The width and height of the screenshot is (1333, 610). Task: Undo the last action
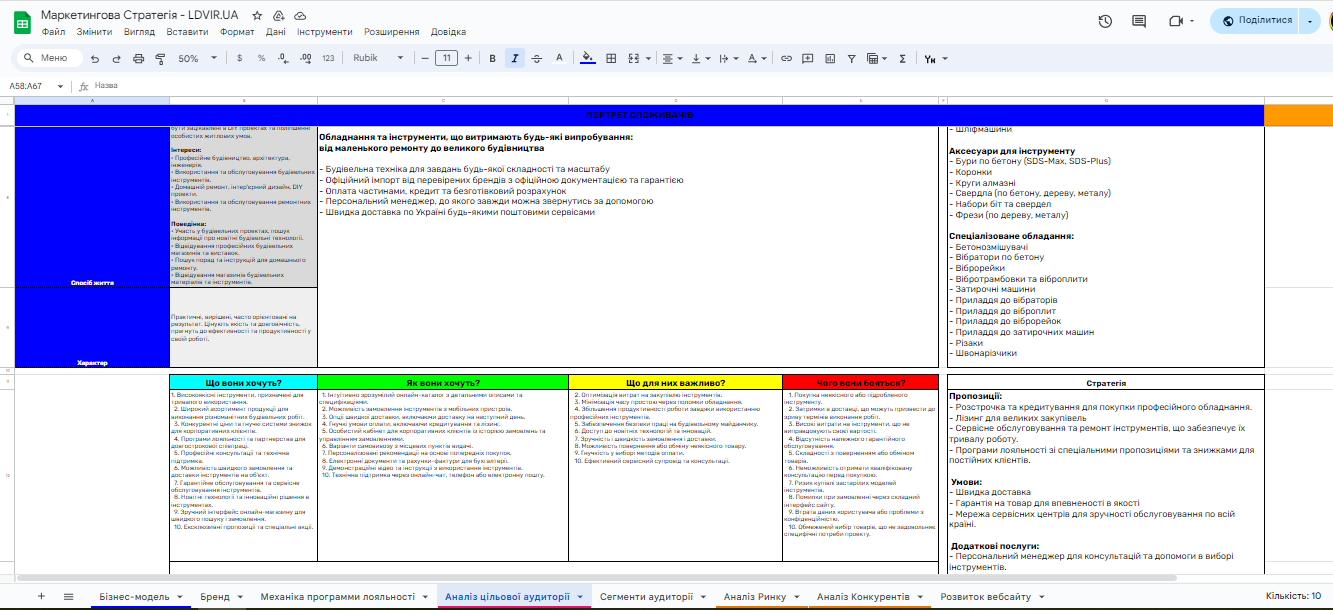tap(95, 58)
